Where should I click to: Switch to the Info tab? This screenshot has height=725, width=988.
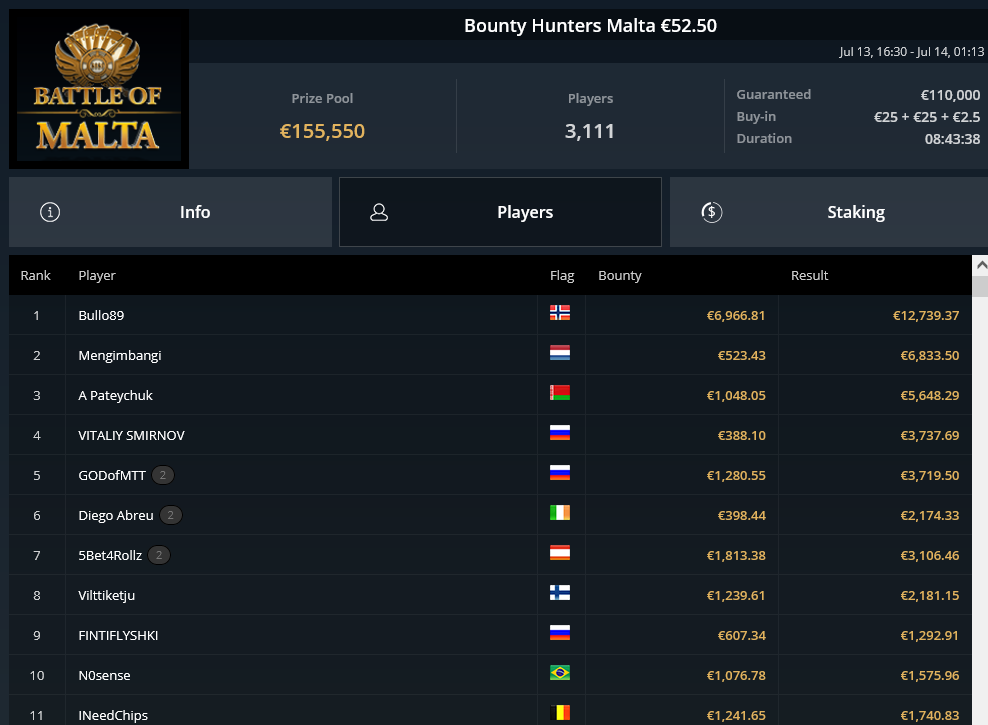pyautogui.click(x=170, y=212)
